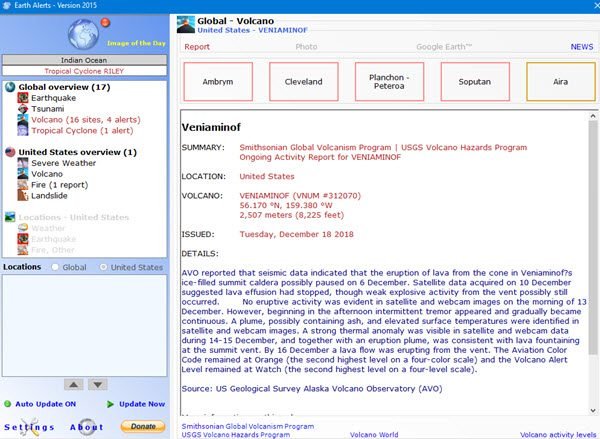Click the Volcano icon next to 16 sites
The height and width of the screenshot is (439, 600).
pyautogui.click(x=23, y=120)
